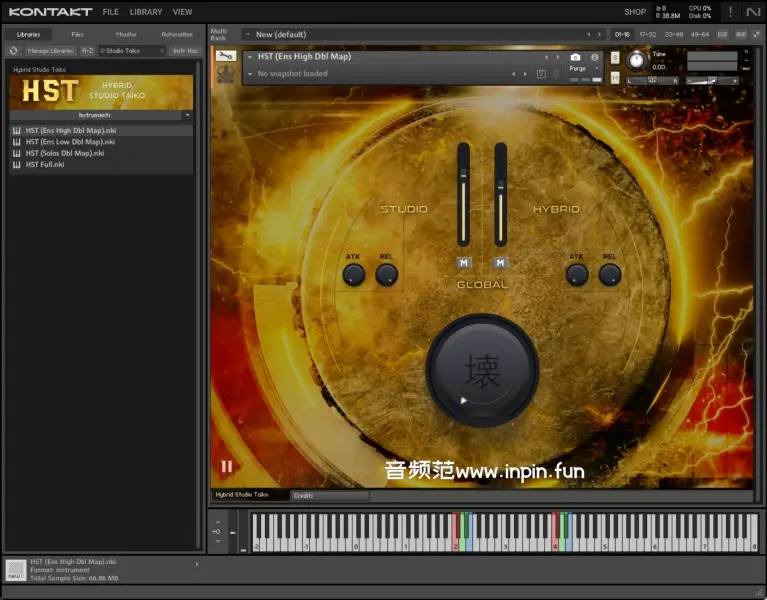Switch to the Automation tab
The image size is (767, 600).
point(177,34)
